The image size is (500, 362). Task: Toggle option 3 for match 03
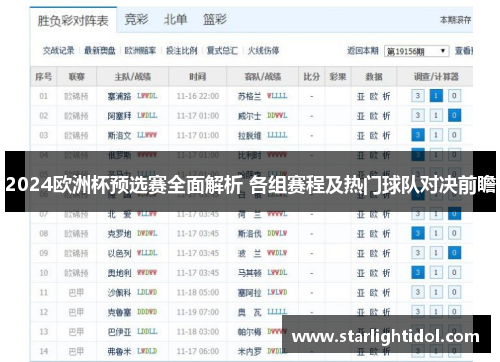pos(418,135)
